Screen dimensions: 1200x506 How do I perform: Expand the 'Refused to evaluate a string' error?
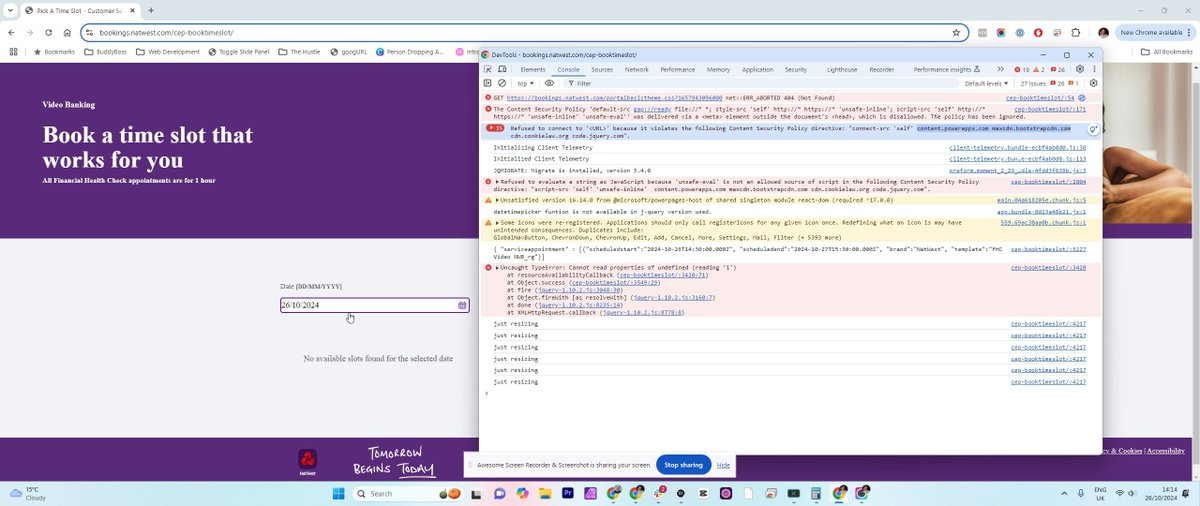pos(498,182)
